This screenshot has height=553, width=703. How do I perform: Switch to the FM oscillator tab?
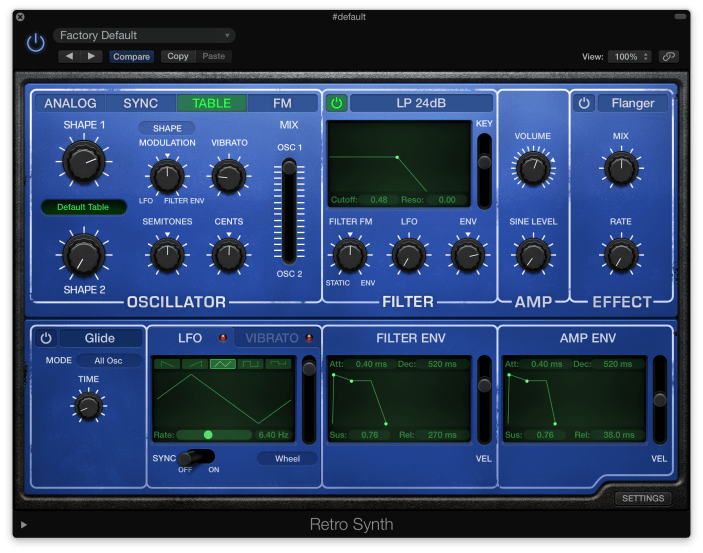[x=283, y=103]
